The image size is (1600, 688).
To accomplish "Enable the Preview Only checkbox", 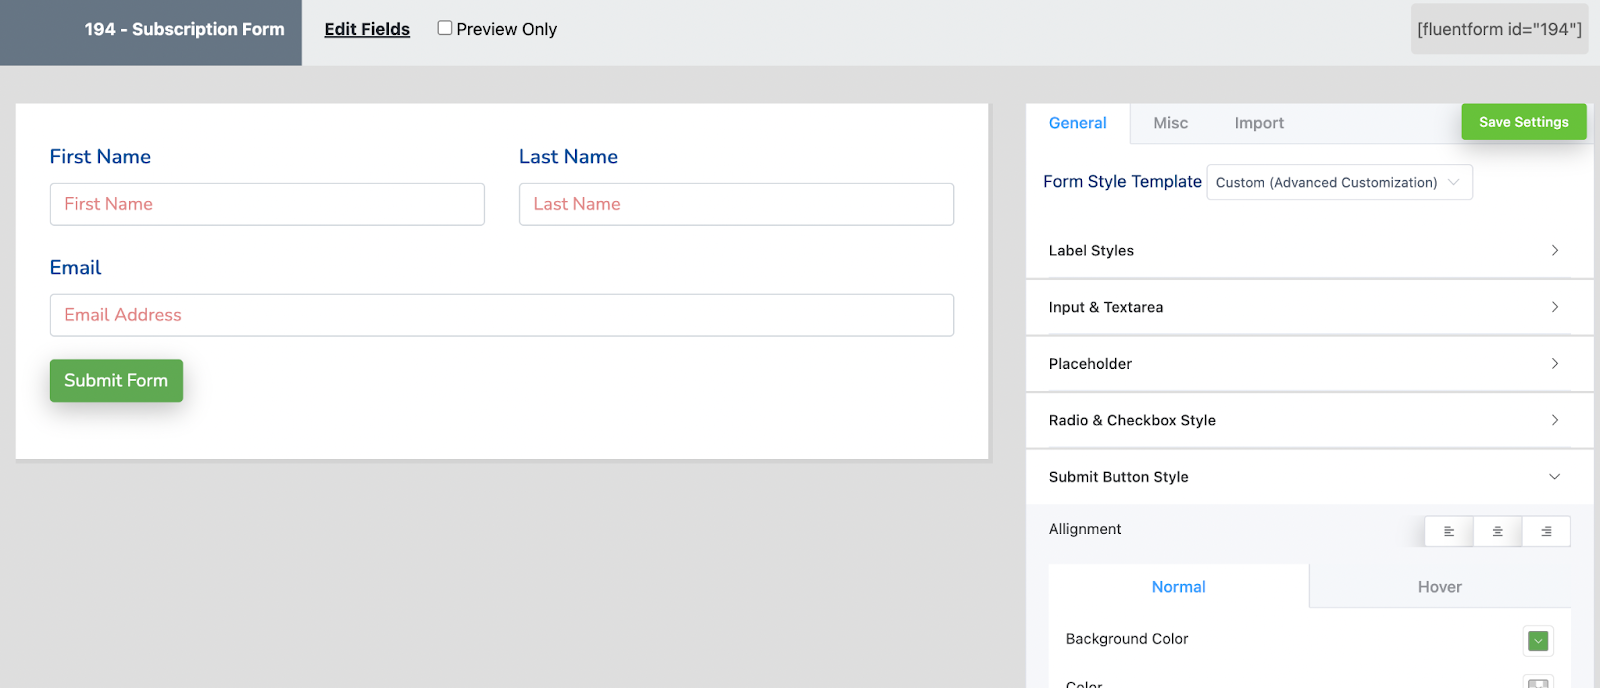I will (445, 28).
